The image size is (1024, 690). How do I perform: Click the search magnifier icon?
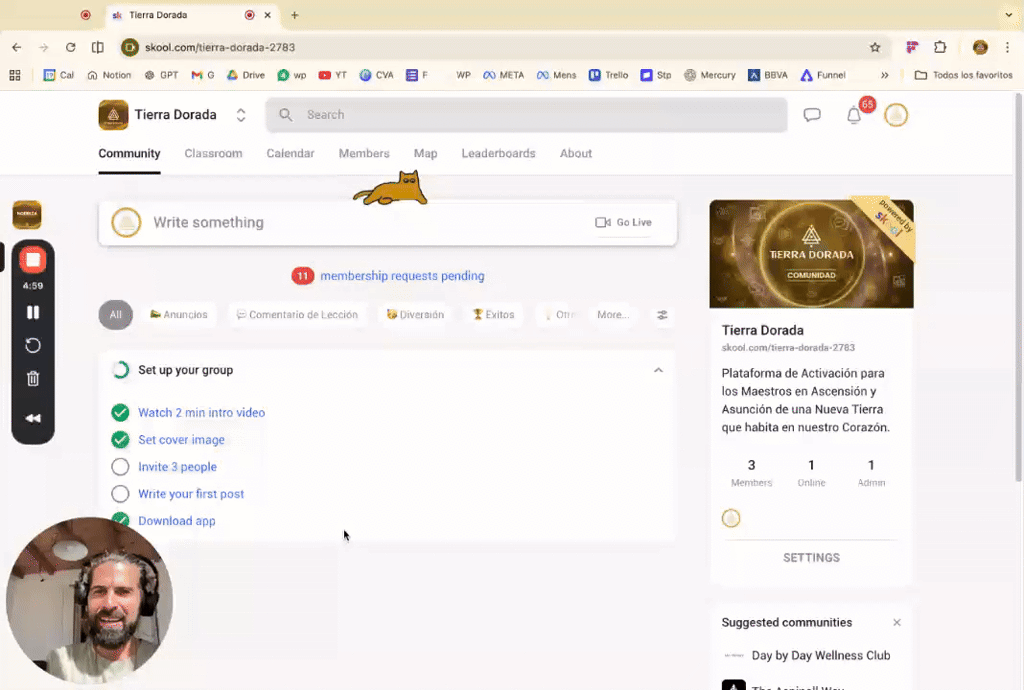(x=285, y=115)
